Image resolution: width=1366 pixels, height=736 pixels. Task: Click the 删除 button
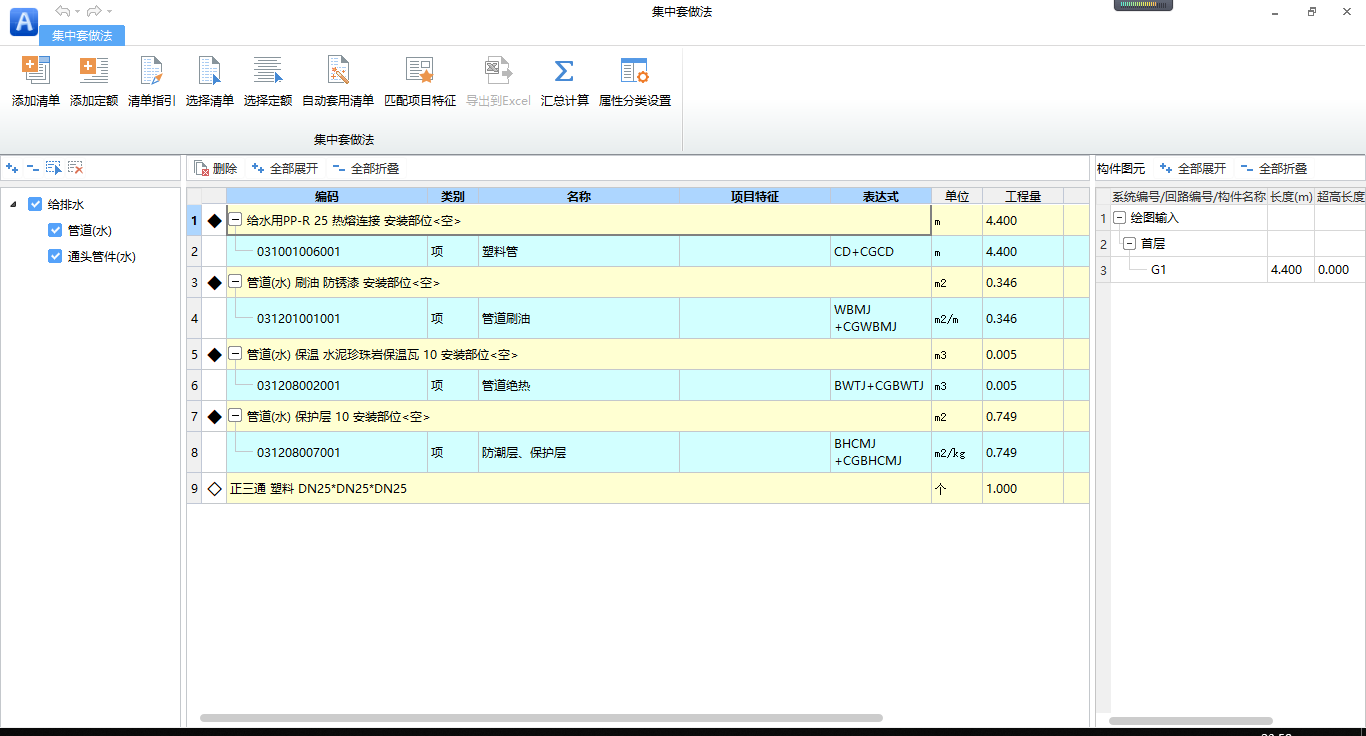pyautogui.click(x=215, y=169)
